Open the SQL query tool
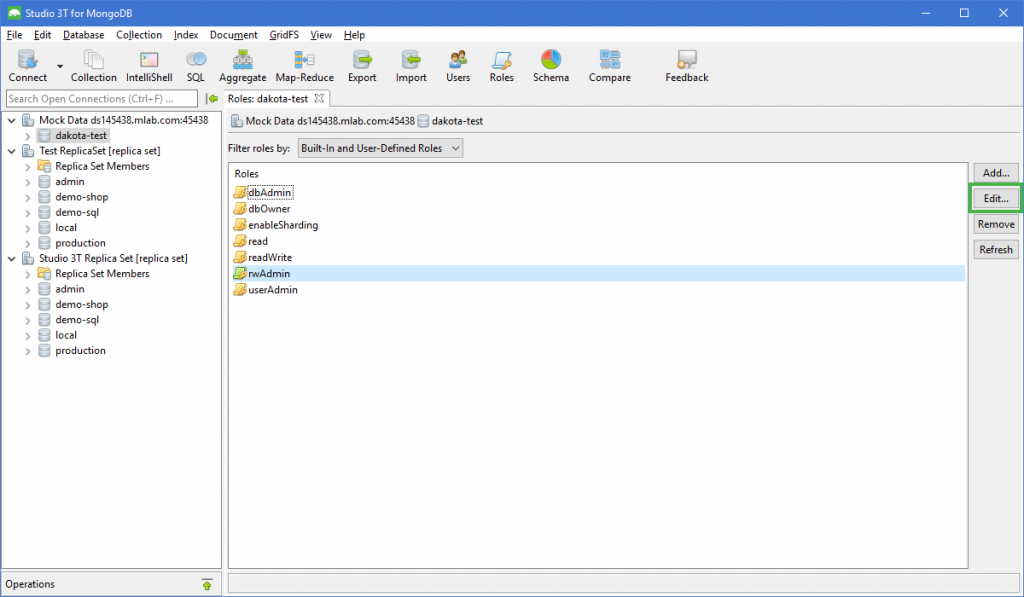1024x597 pixels. tap(196, 66)
